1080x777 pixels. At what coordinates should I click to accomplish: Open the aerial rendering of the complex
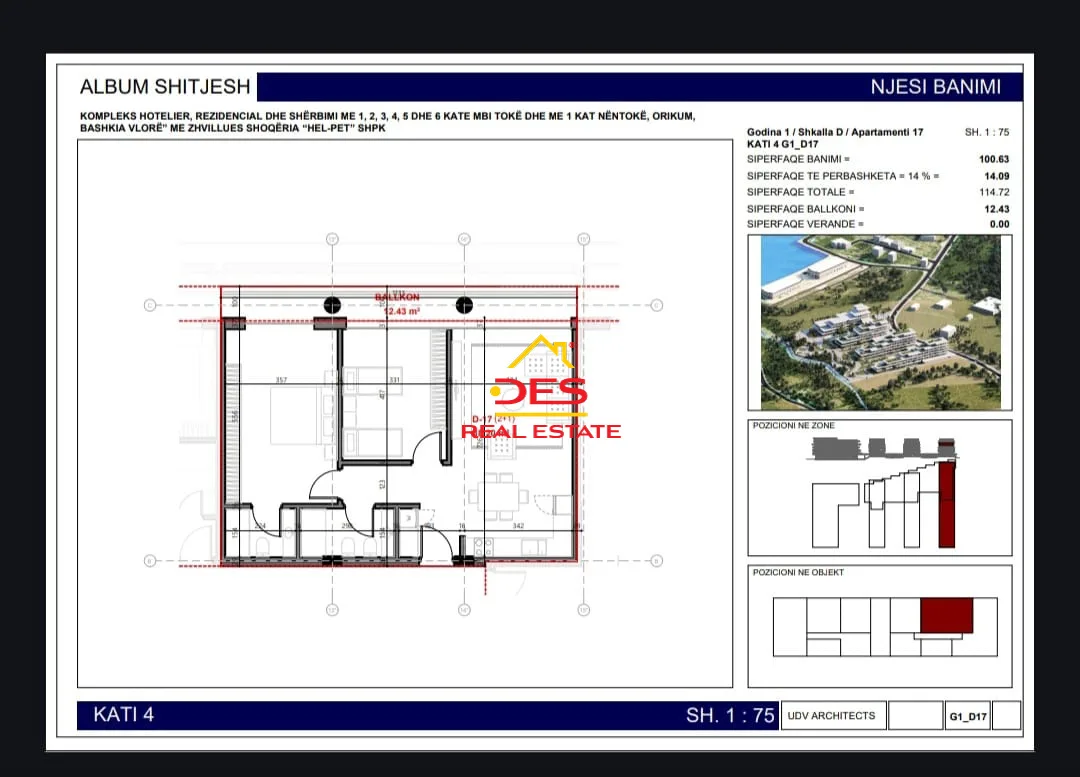(x=880, y=322)
